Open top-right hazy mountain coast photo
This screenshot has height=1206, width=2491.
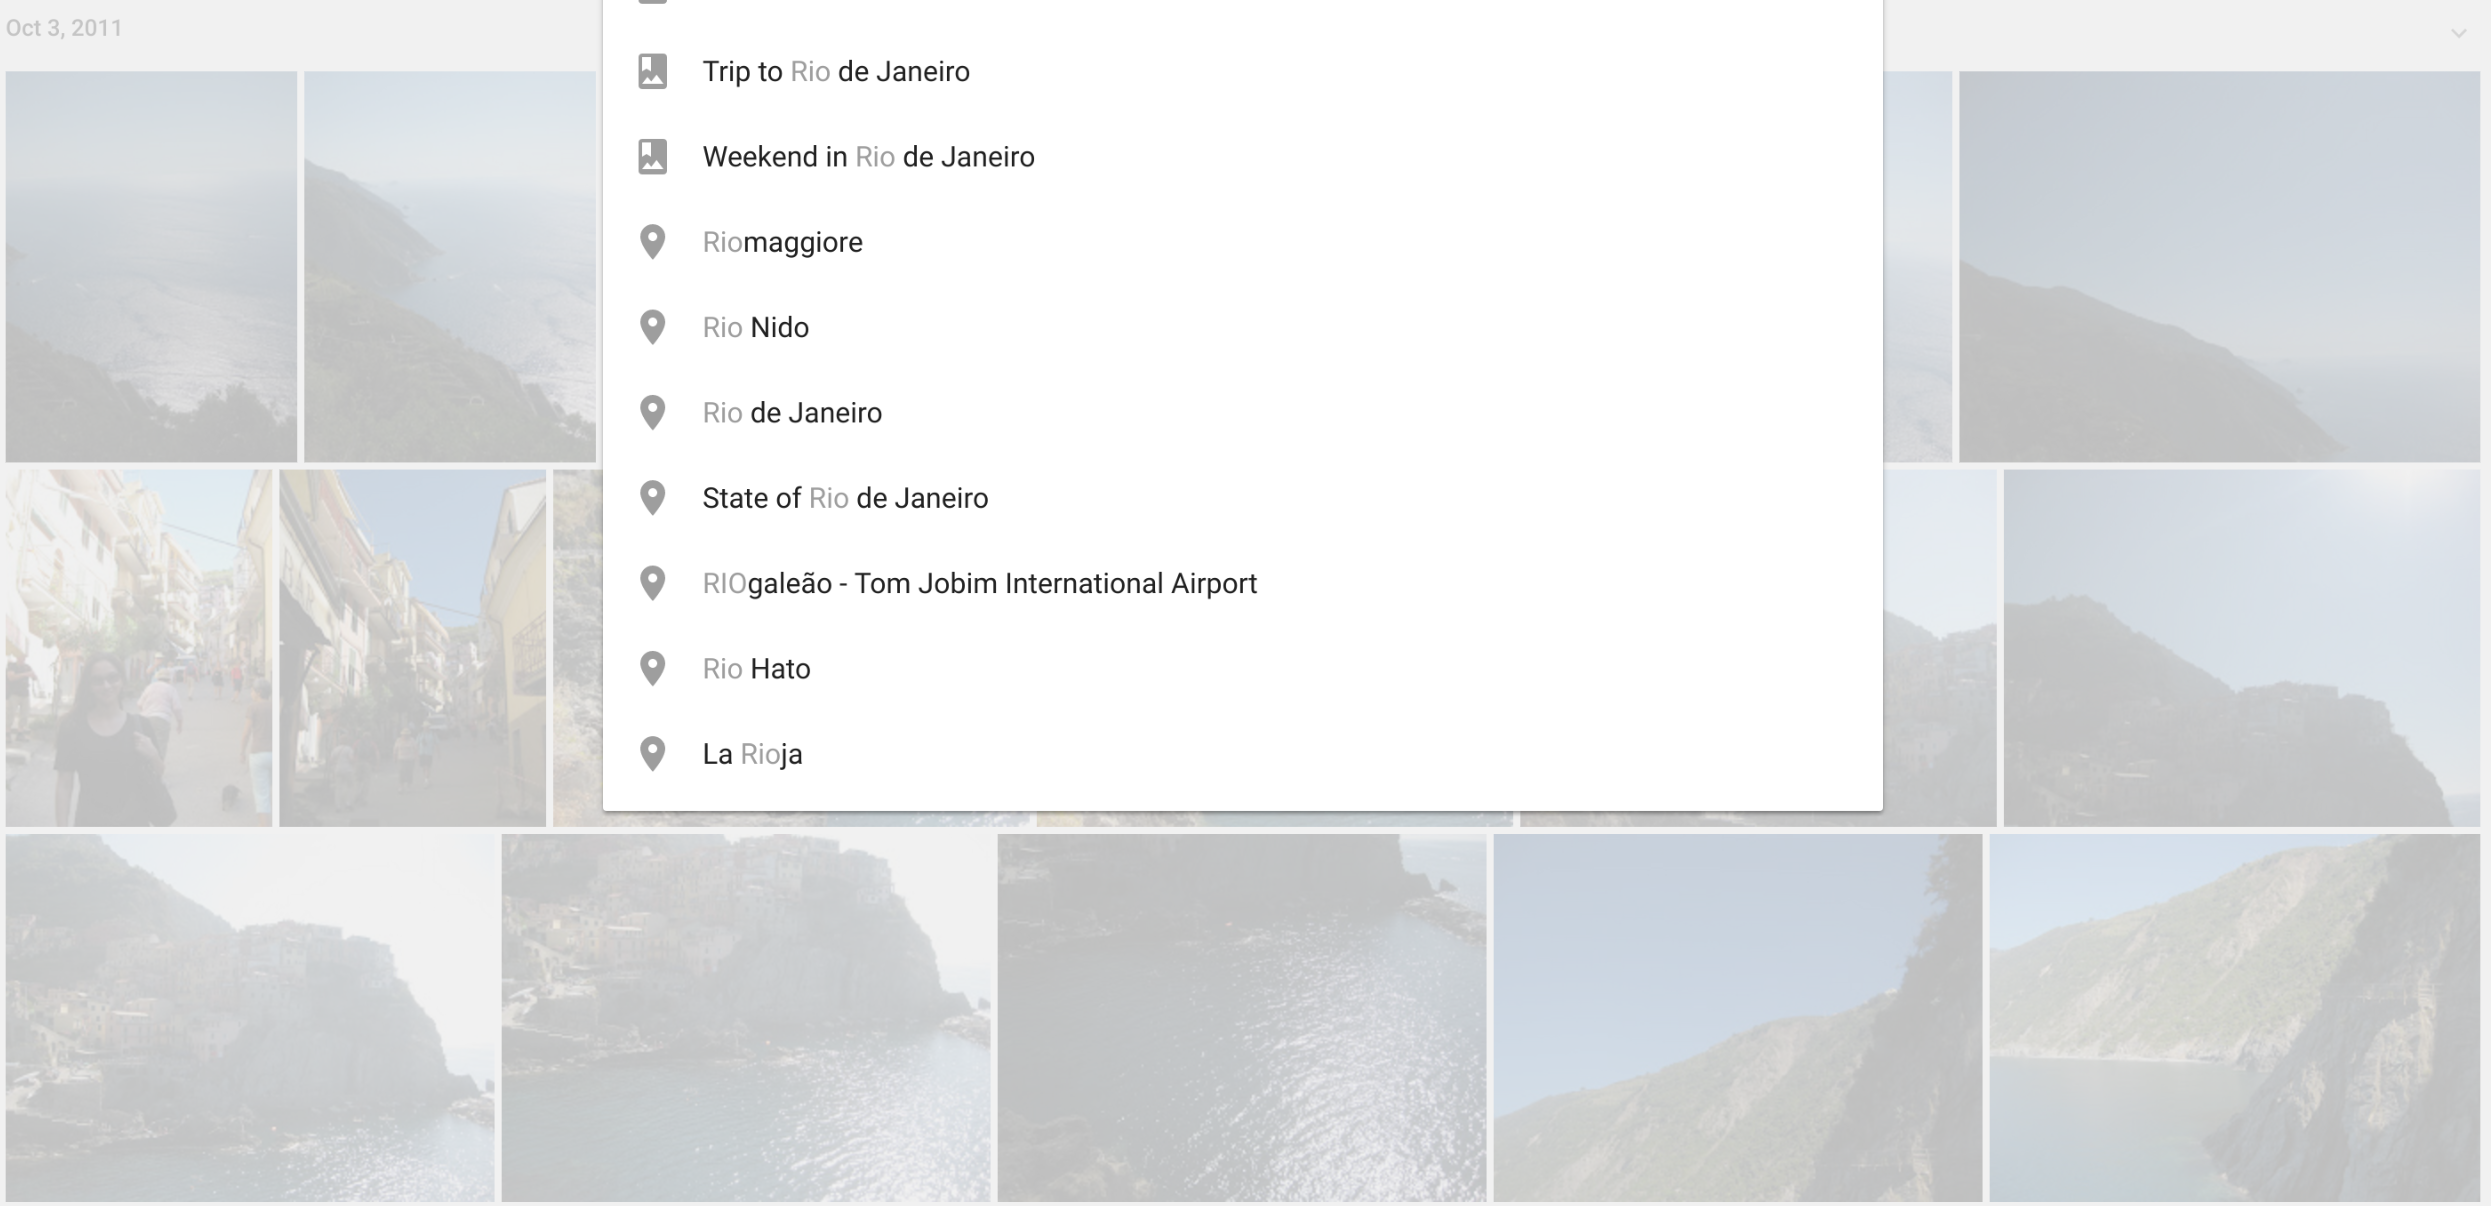tap(2218, 266)
